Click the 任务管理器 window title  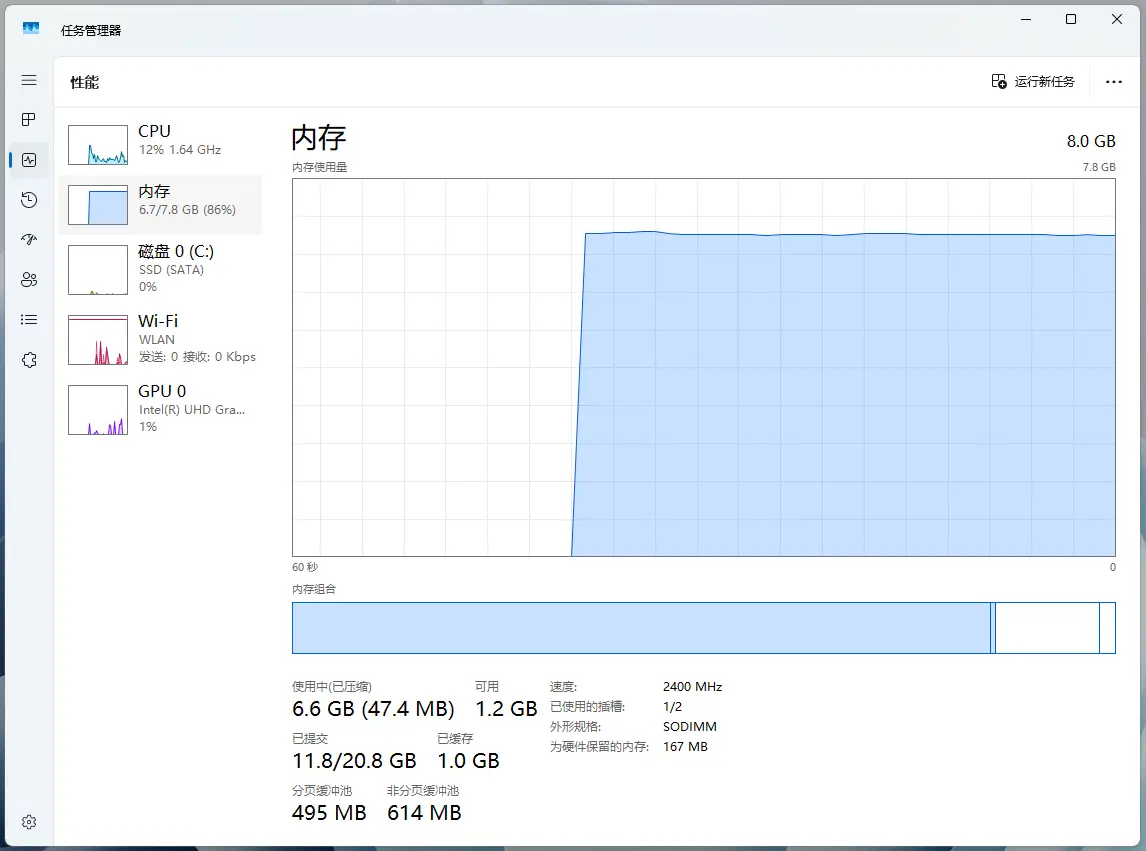coord(91,30)
